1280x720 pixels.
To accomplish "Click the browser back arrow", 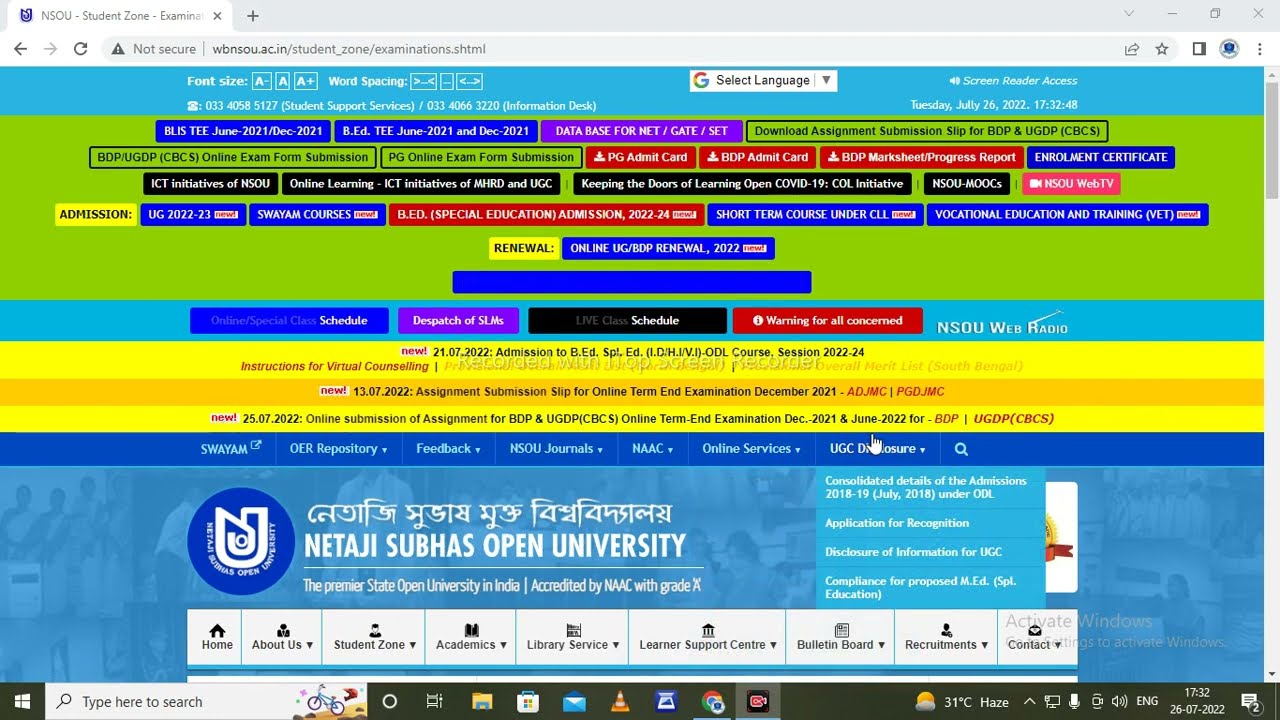I will [20, 49].
